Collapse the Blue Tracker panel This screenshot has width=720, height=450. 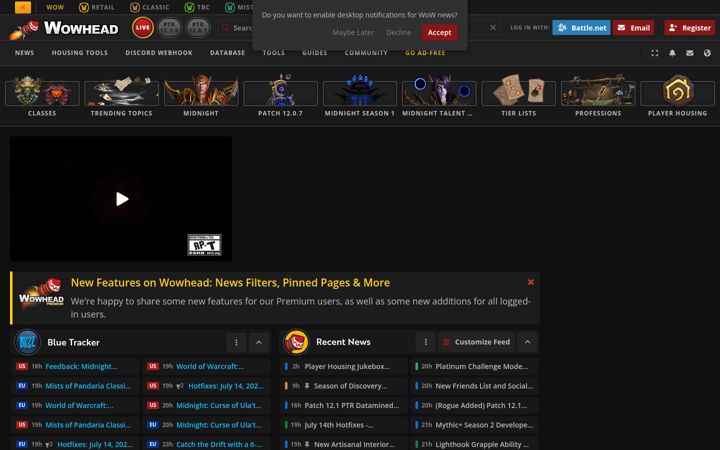(259, 342)
